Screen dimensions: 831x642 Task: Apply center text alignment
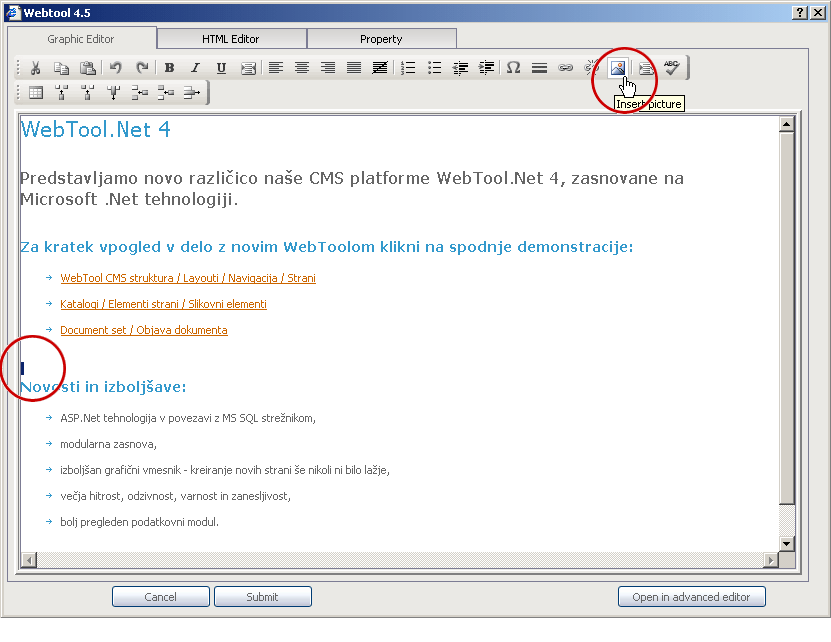tap(301, 68)
